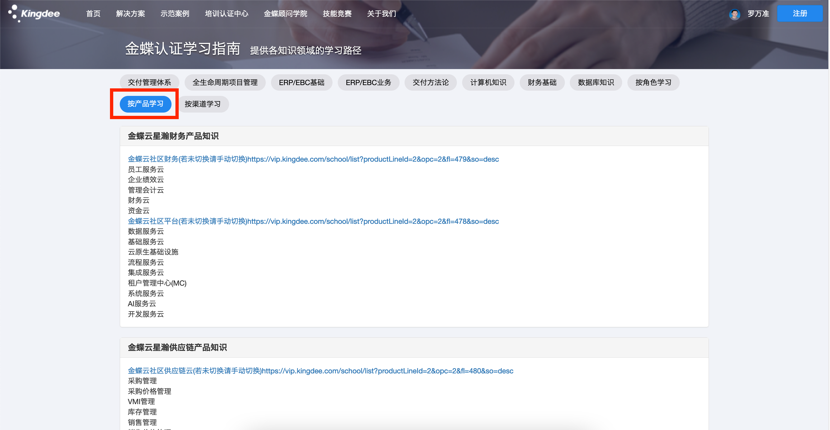
Task: Click the 集成服务云 entry
Action: click(x=146, y=273)
